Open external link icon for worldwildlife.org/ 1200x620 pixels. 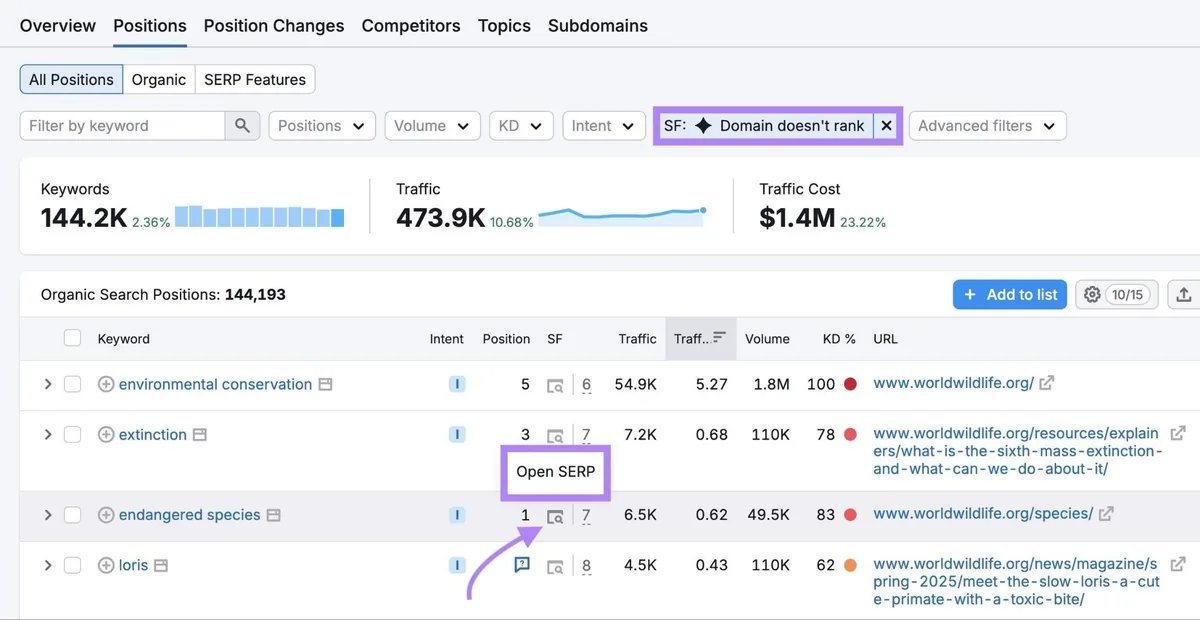(x=1046, y=383)
